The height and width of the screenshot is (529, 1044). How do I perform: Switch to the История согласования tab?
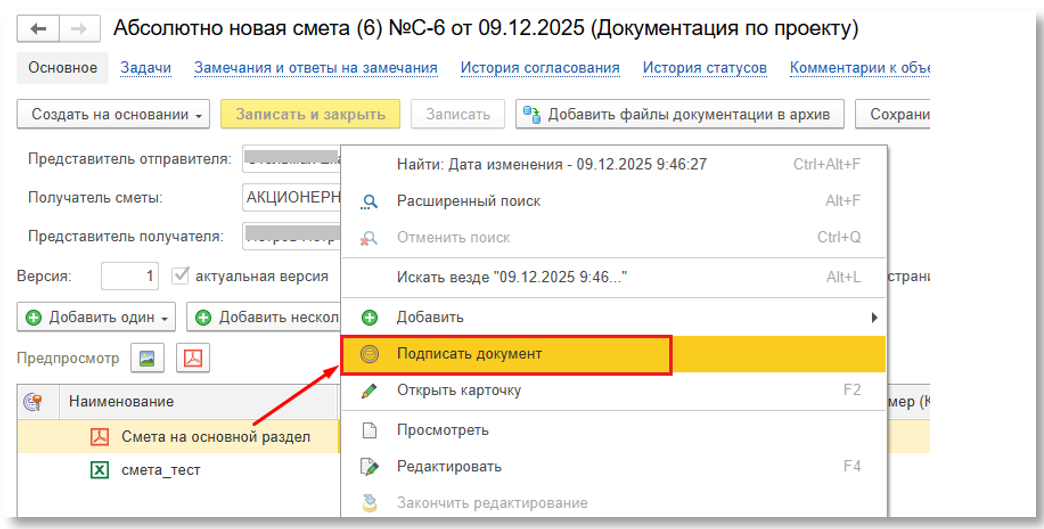point(540,68)
